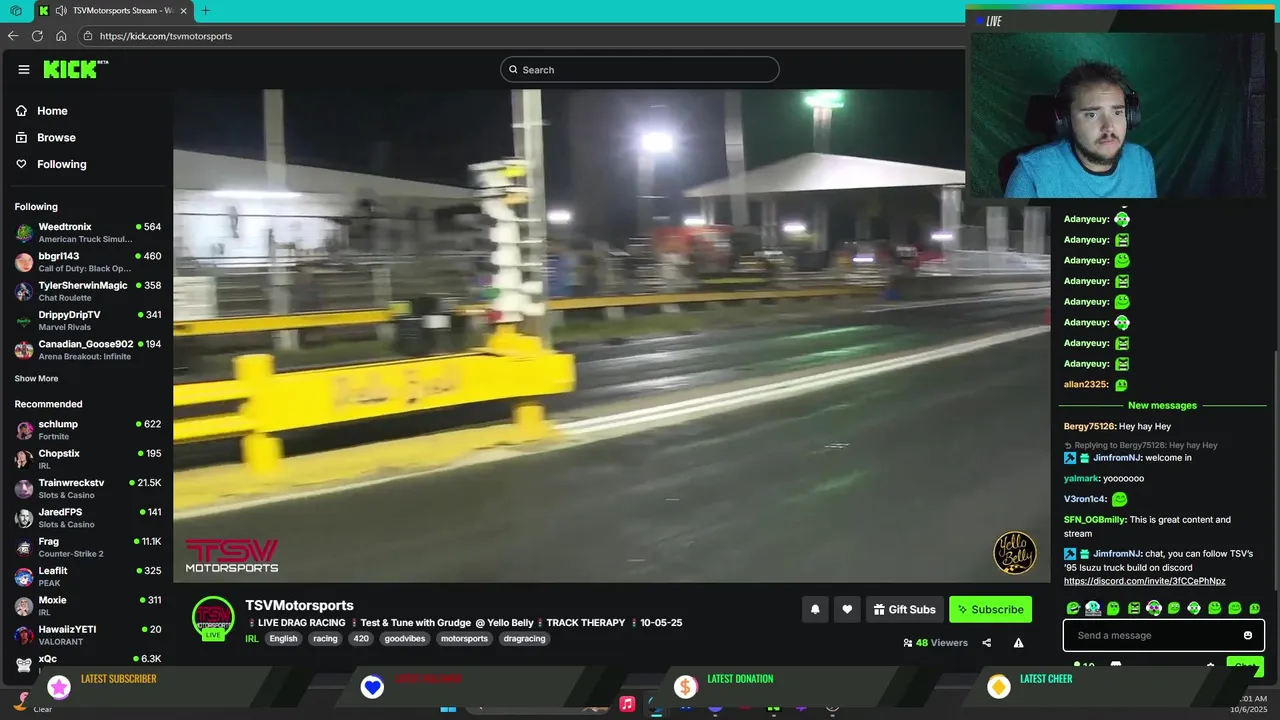This screenshot has height=720, width=1280.
Task: Open TylerSherwinMagic channel in sidebar
Action: point(88,291)
